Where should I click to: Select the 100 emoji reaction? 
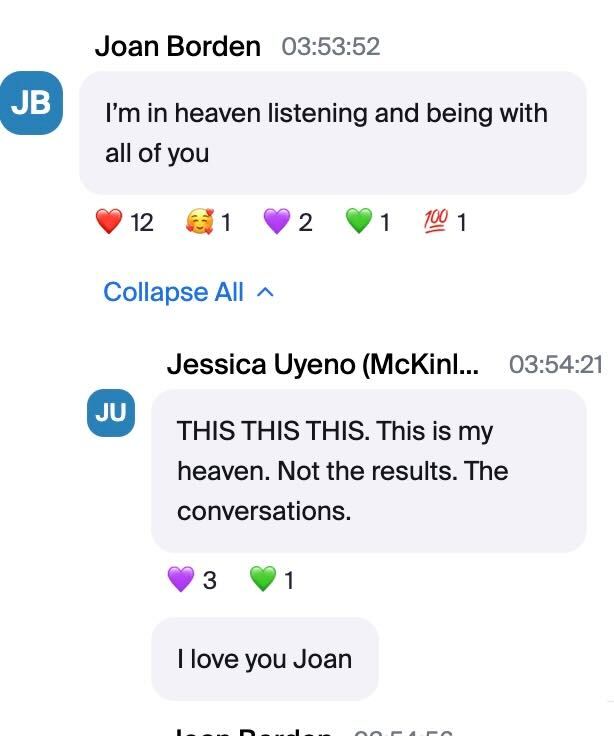tap(446, 222)
